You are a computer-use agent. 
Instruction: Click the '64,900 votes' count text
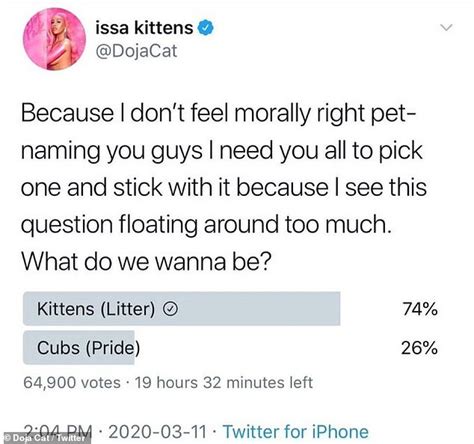point(72,383)
